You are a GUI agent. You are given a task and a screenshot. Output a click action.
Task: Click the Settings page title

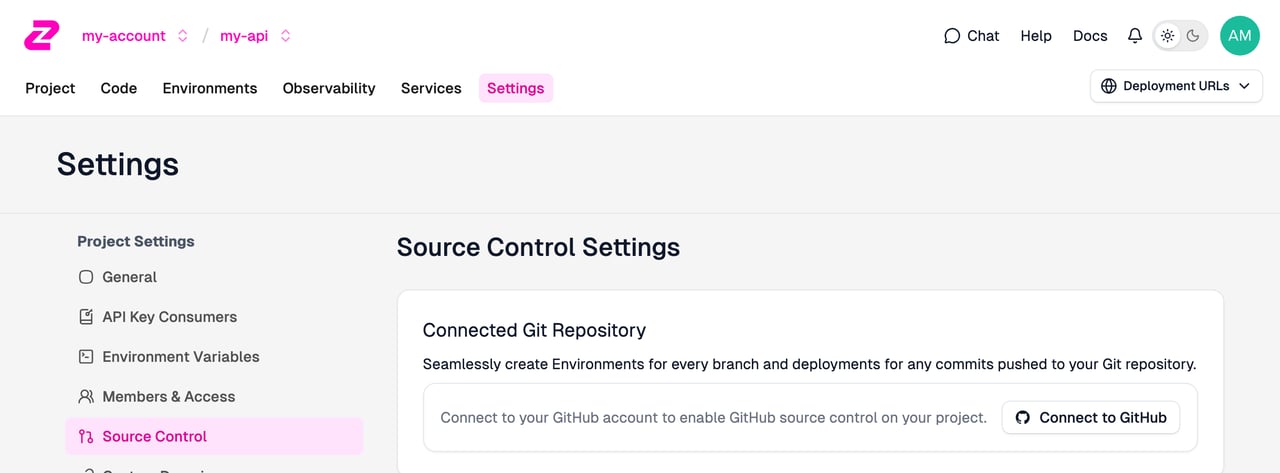(x=118, y=164)
